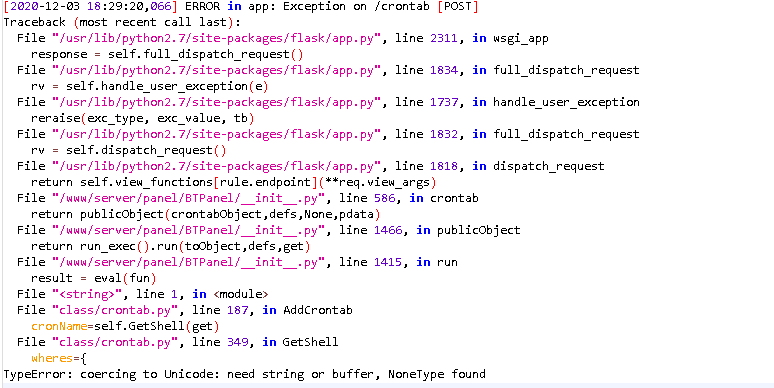Click 'publicObject' after line 1466
The width and height of the screenshot is (774, 388).
tap(479, 230)
